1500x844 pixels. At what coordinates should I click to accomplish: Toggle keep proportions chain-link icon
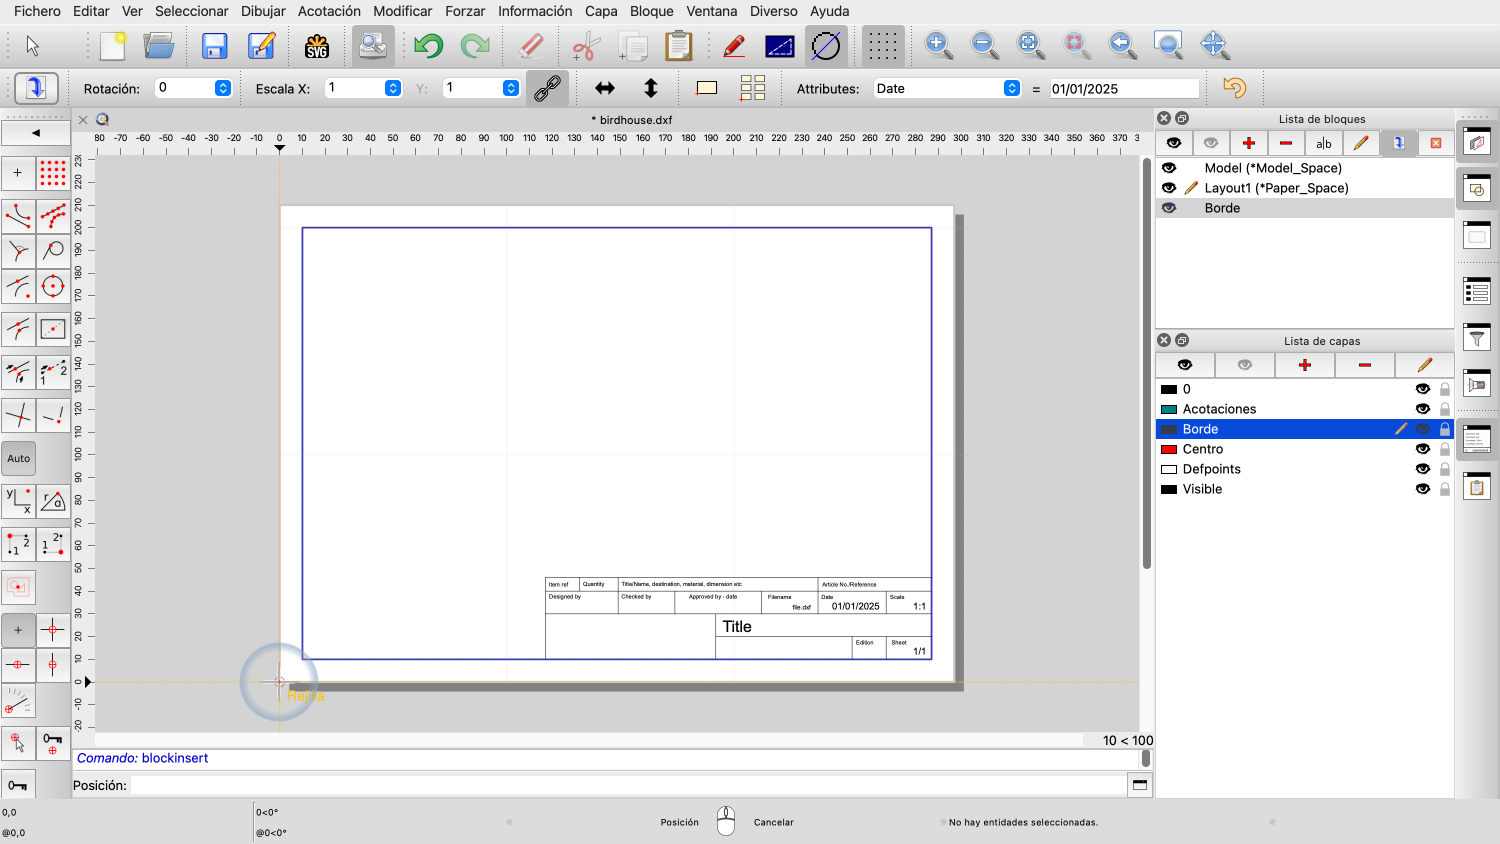(x=547, y=88)
